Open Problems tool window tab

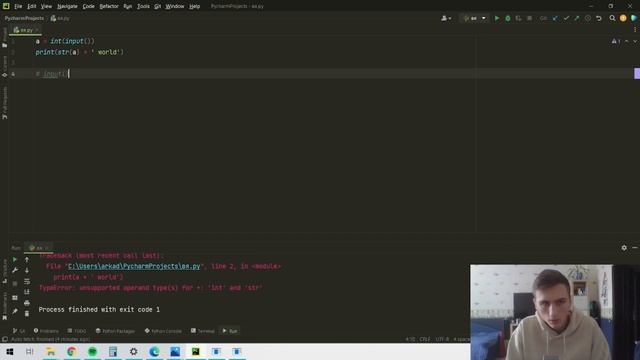pos(46,331)
